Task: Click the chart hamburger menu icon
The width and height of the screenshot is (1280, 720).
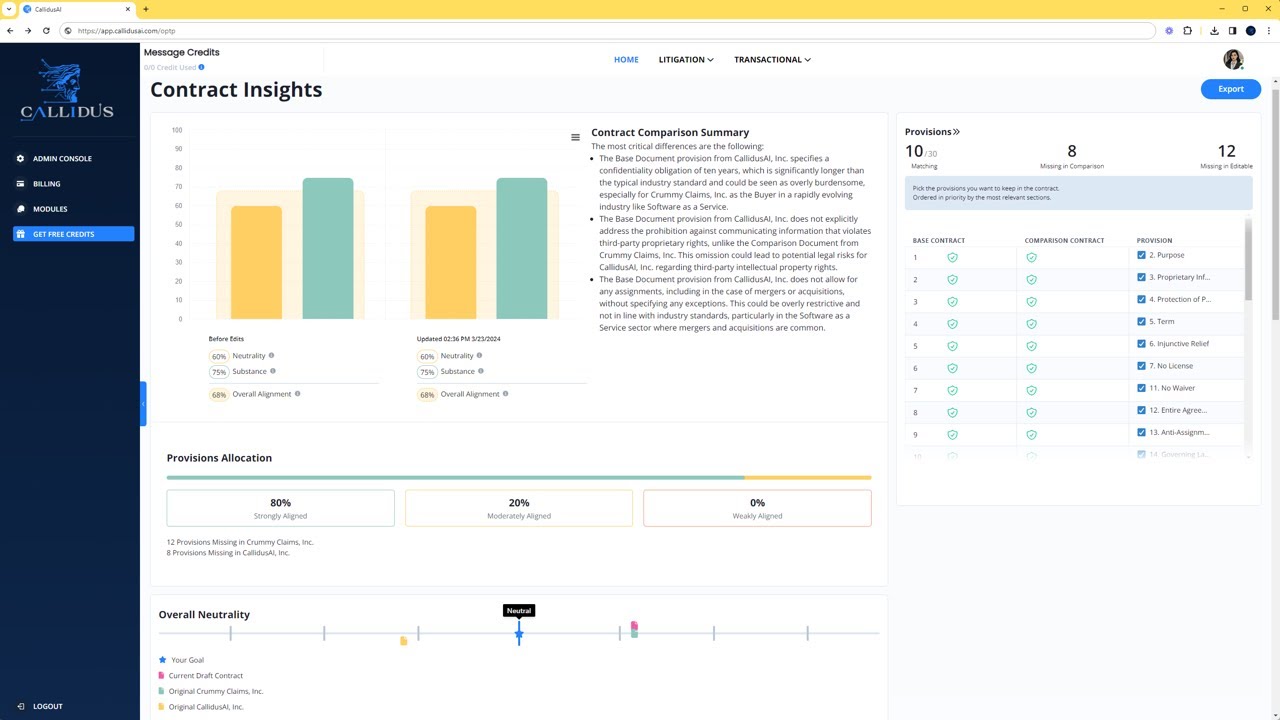Action: click(575, 138)
